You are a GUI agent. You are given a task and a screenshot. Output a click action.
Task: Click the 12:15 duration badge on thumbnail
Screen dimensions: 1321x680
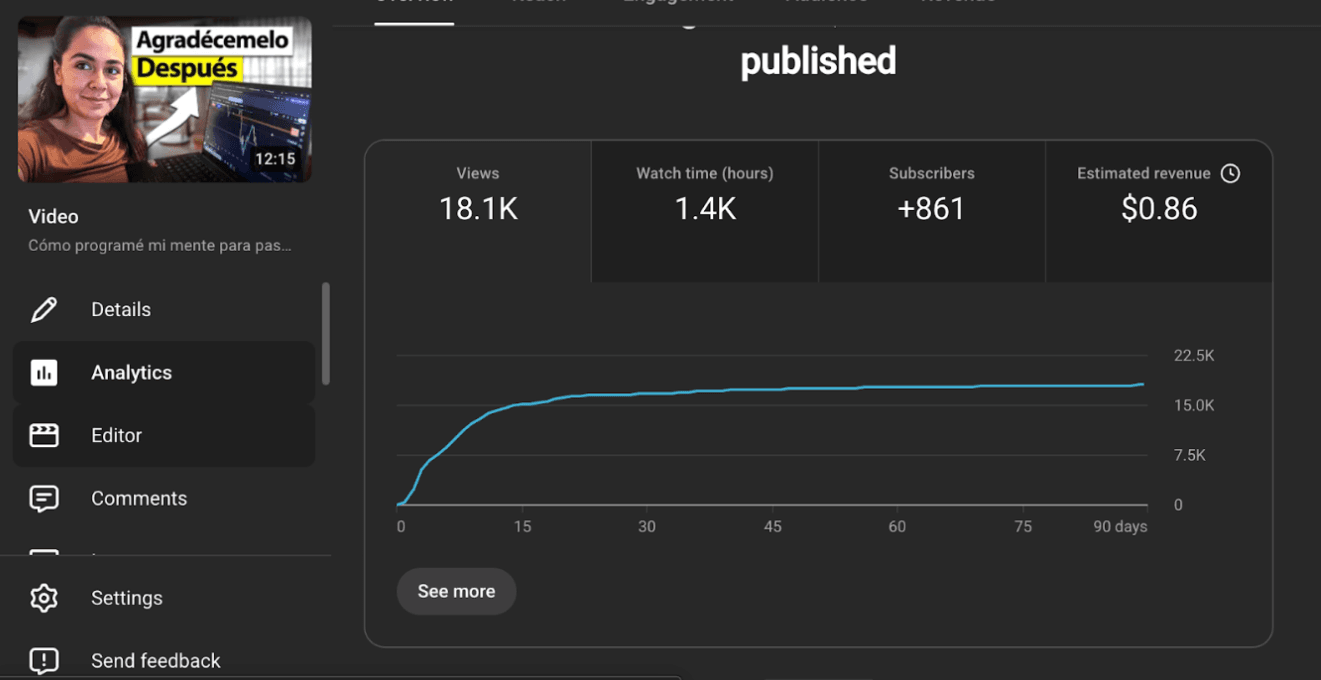click(x=274, y=159)
